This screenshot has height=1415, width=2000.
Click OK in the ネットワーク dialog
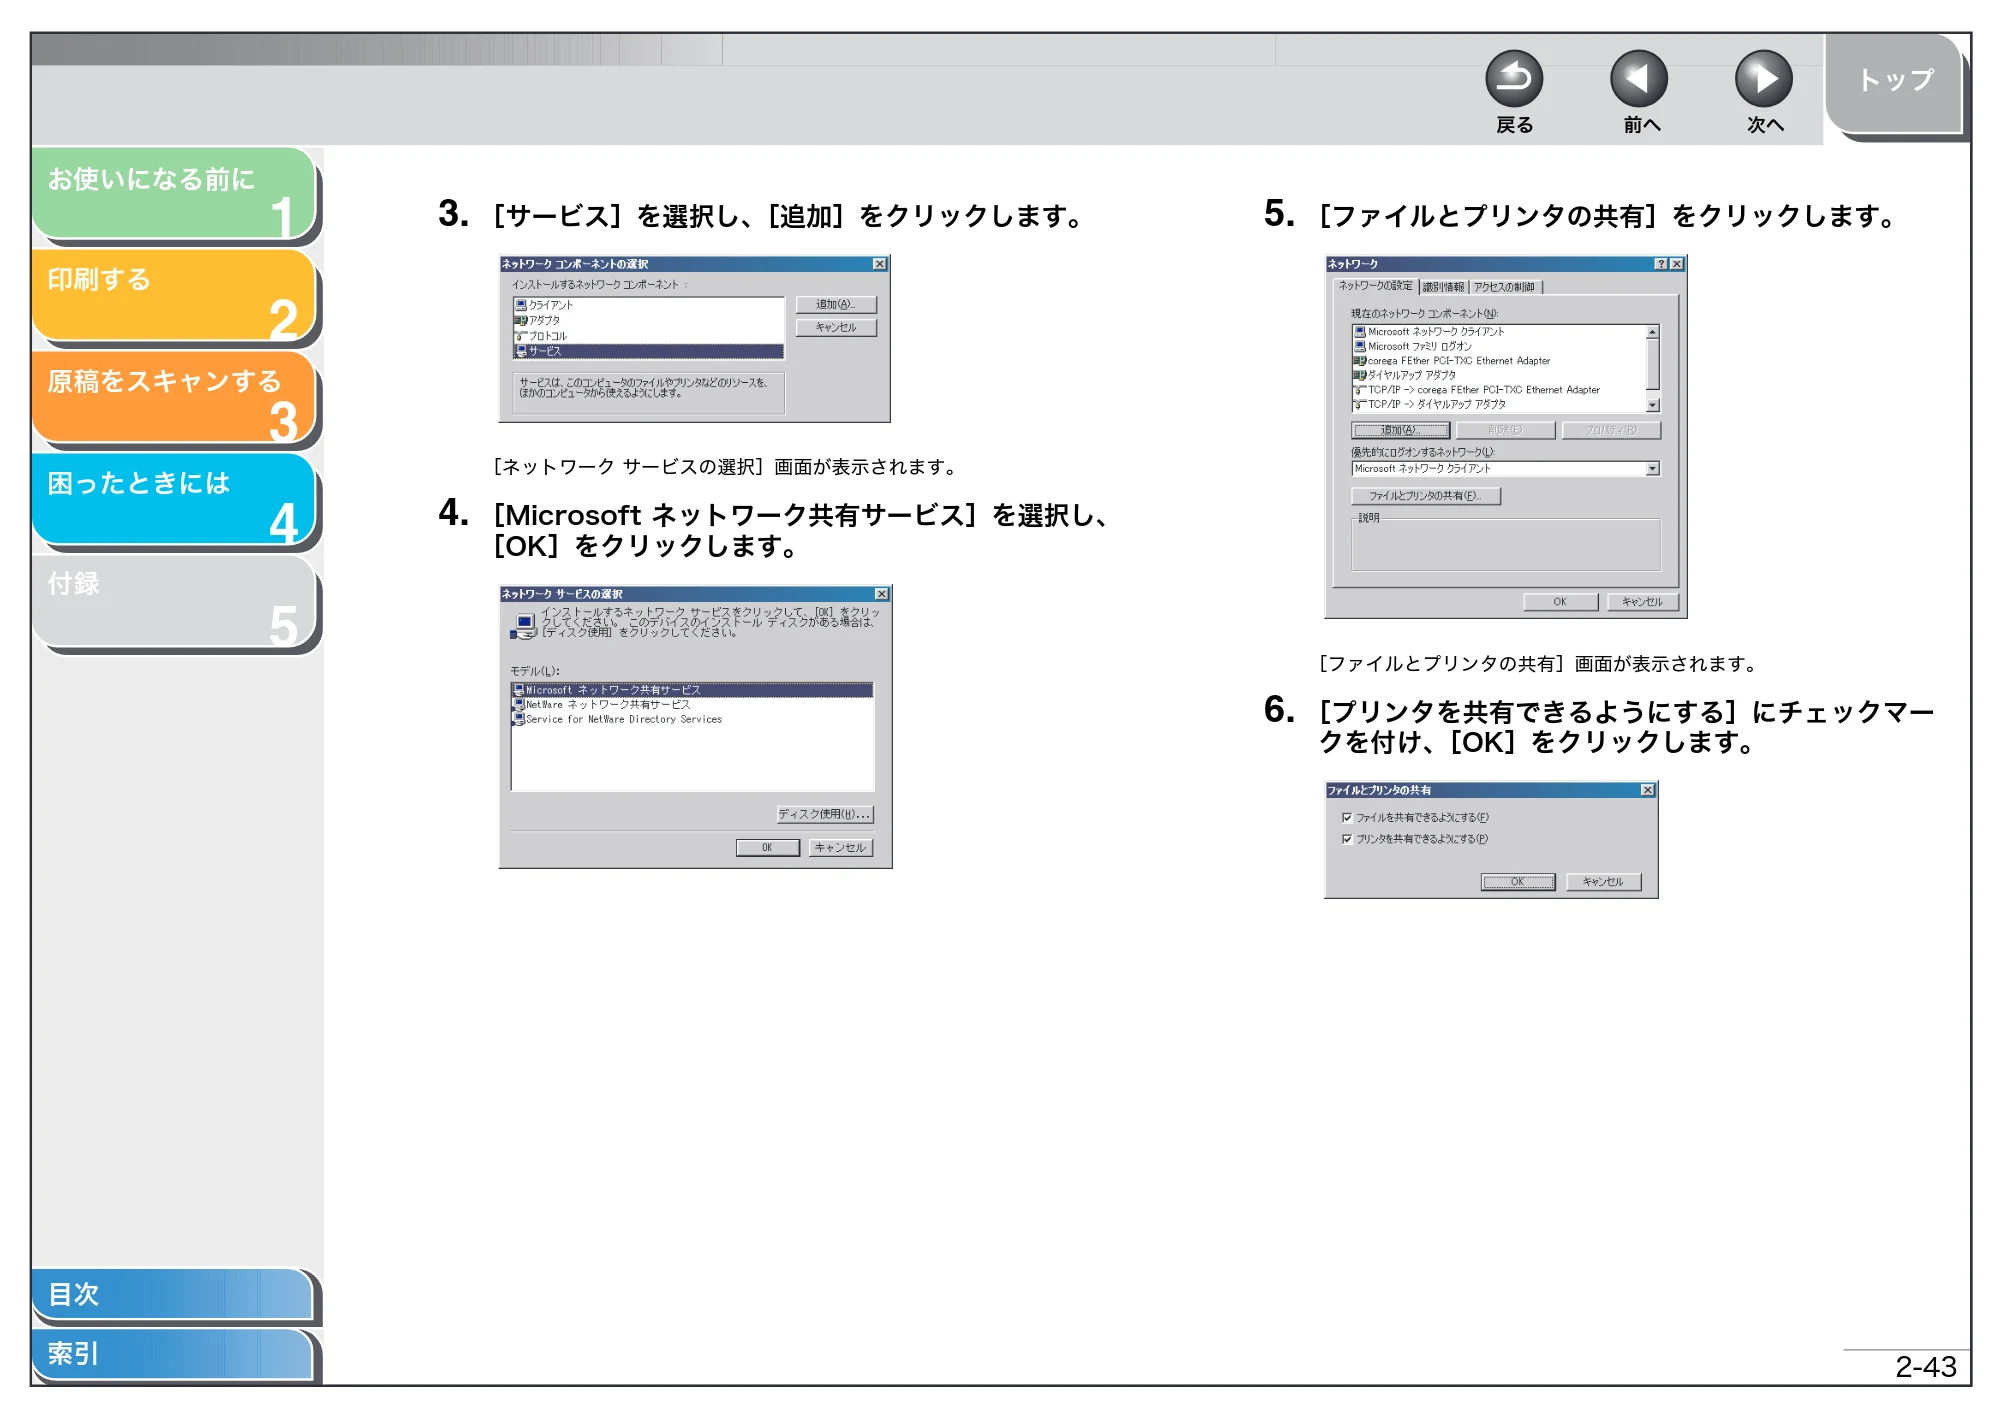tap(1560, 602)
